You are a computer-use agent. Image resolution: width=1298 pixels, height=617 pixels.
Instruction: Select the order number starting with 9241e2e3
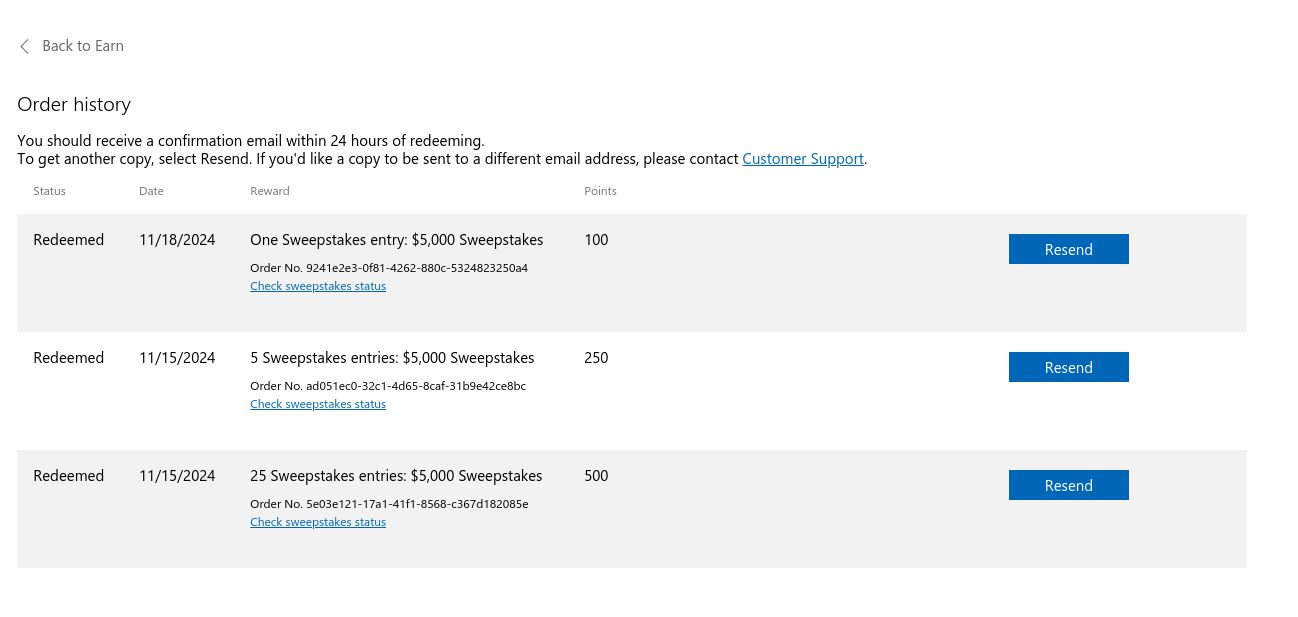click(417, 268)
